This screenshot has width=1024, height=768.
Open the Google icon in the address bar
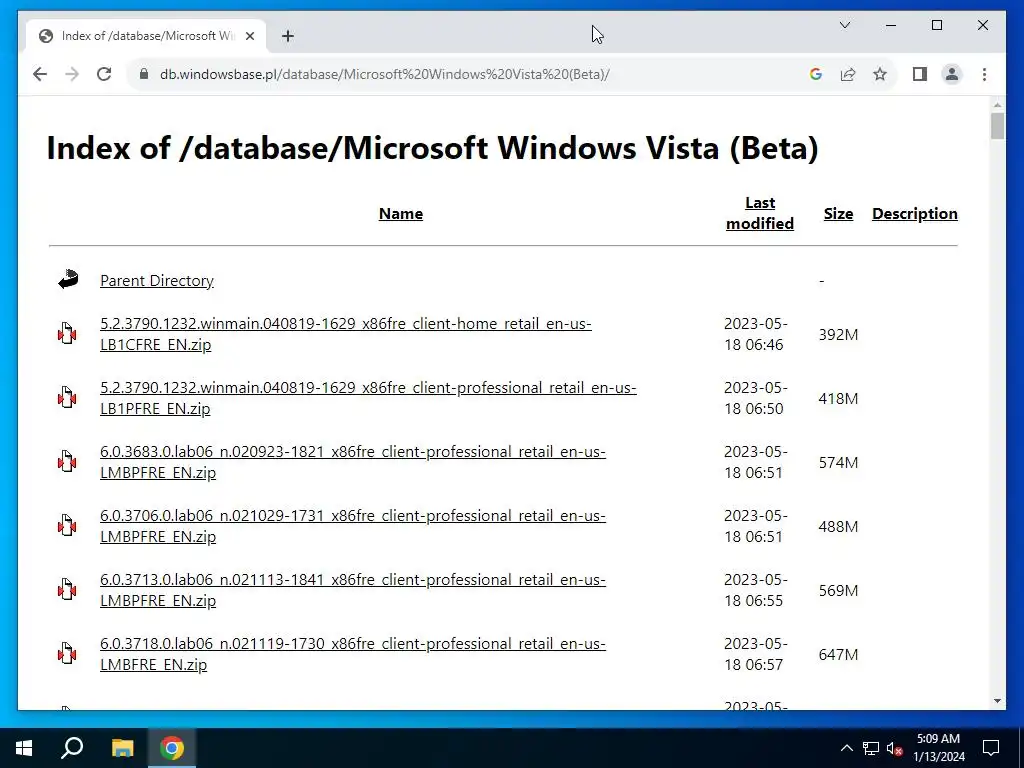point(816,74)
